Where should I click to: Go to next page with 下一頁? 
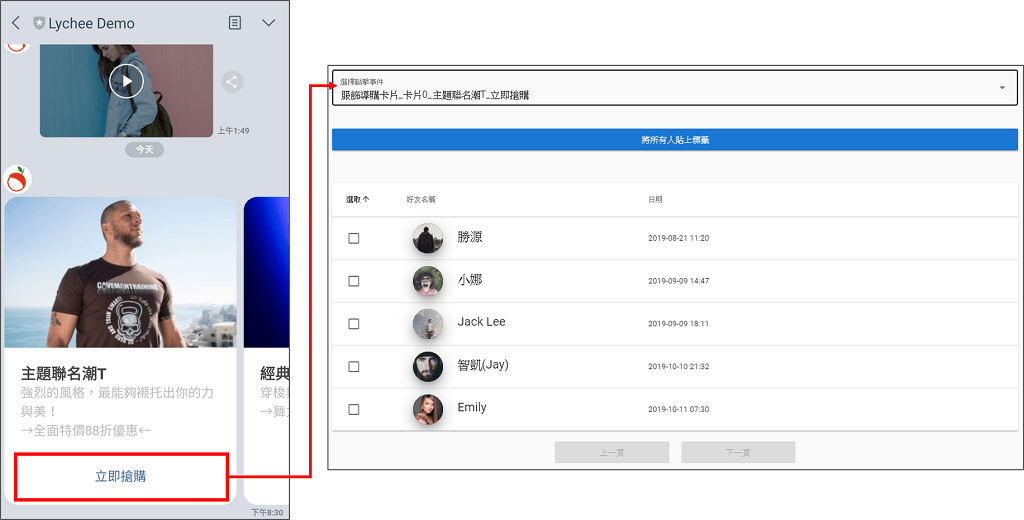tap(738, 453)
